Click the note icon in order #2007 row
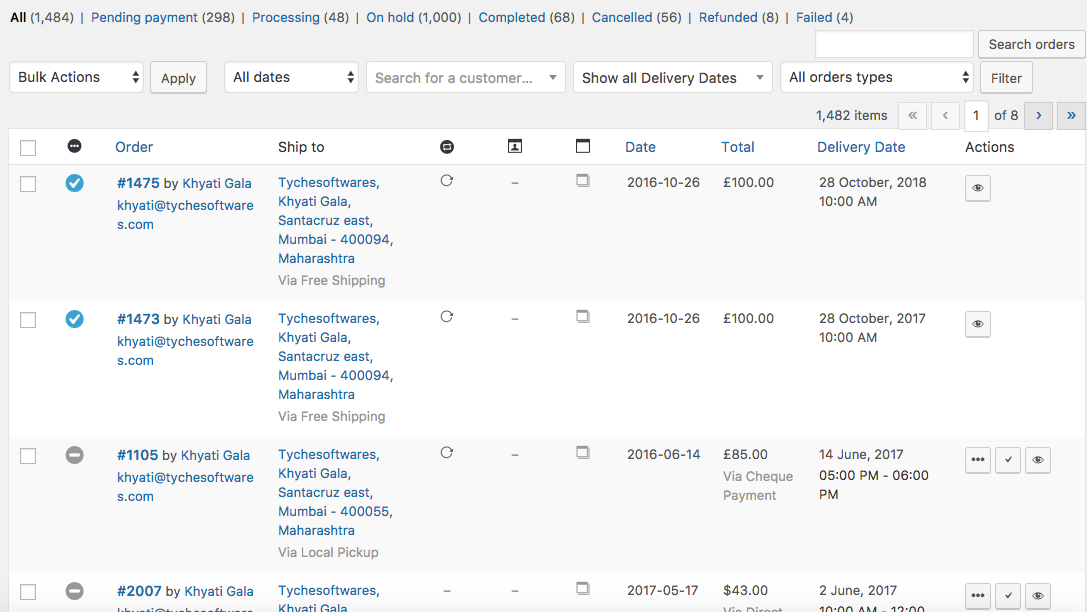Screen dimensions: 1087x612 pos(583,588)
